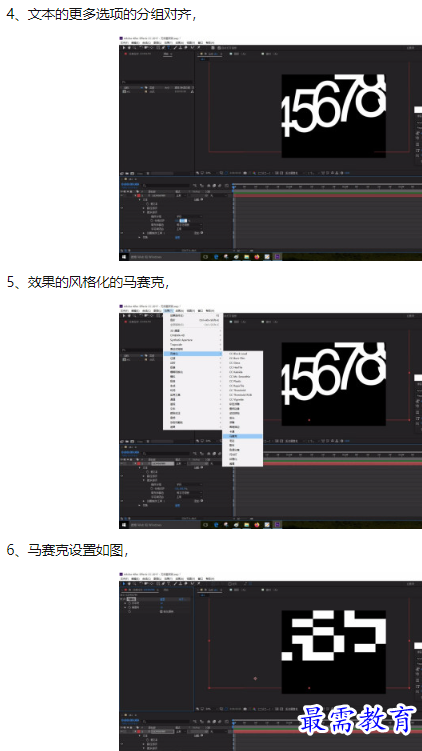This screenshot has width=422, height=751.
Task: Open the Edge taskbar icon in step 4 screenshot
Action: coord(216,257)
